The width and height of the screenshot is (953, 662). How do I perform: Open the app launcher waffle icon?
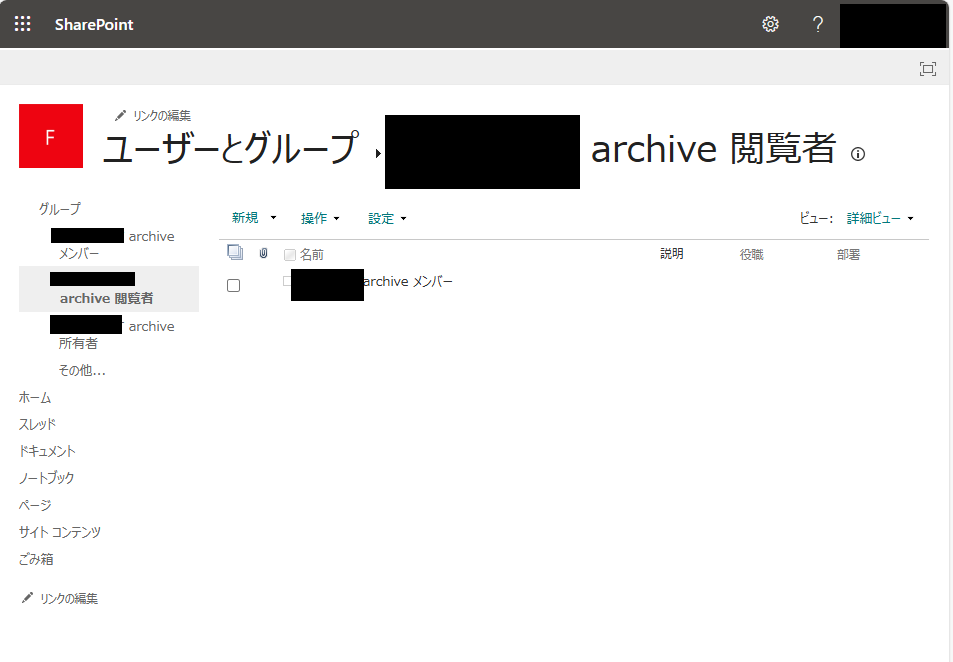click(22, 24)
